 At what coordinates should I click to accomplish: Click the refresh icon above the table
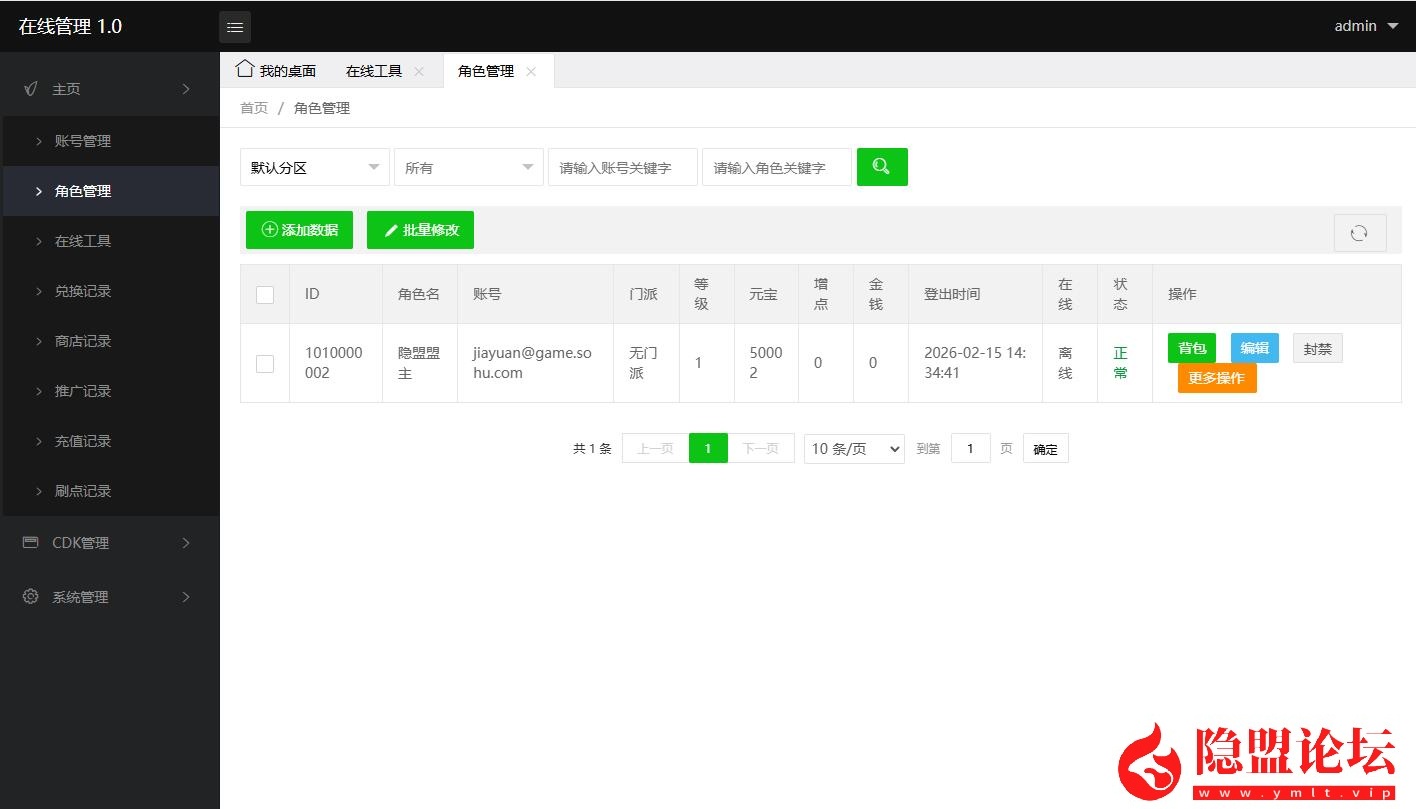coord(1359,232)
